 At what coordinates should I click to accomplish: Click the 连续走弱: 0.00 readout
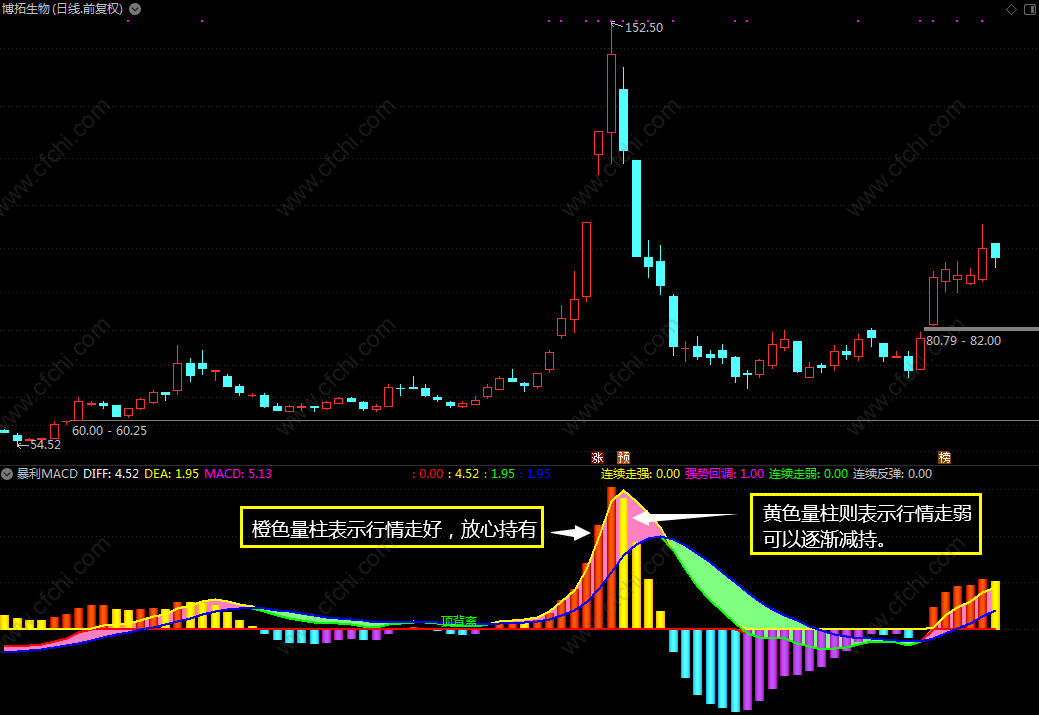(808, 474)
